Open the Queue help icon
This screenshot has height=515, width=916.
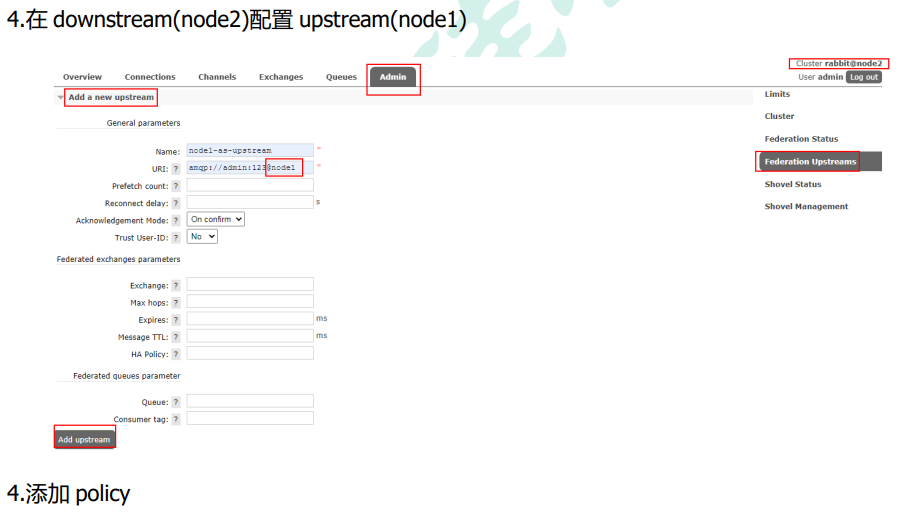[176, 402]
